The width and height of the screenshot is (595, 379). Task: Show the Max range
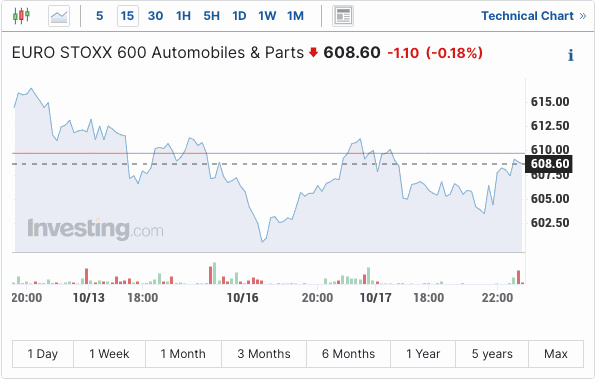tap(556, 354)
